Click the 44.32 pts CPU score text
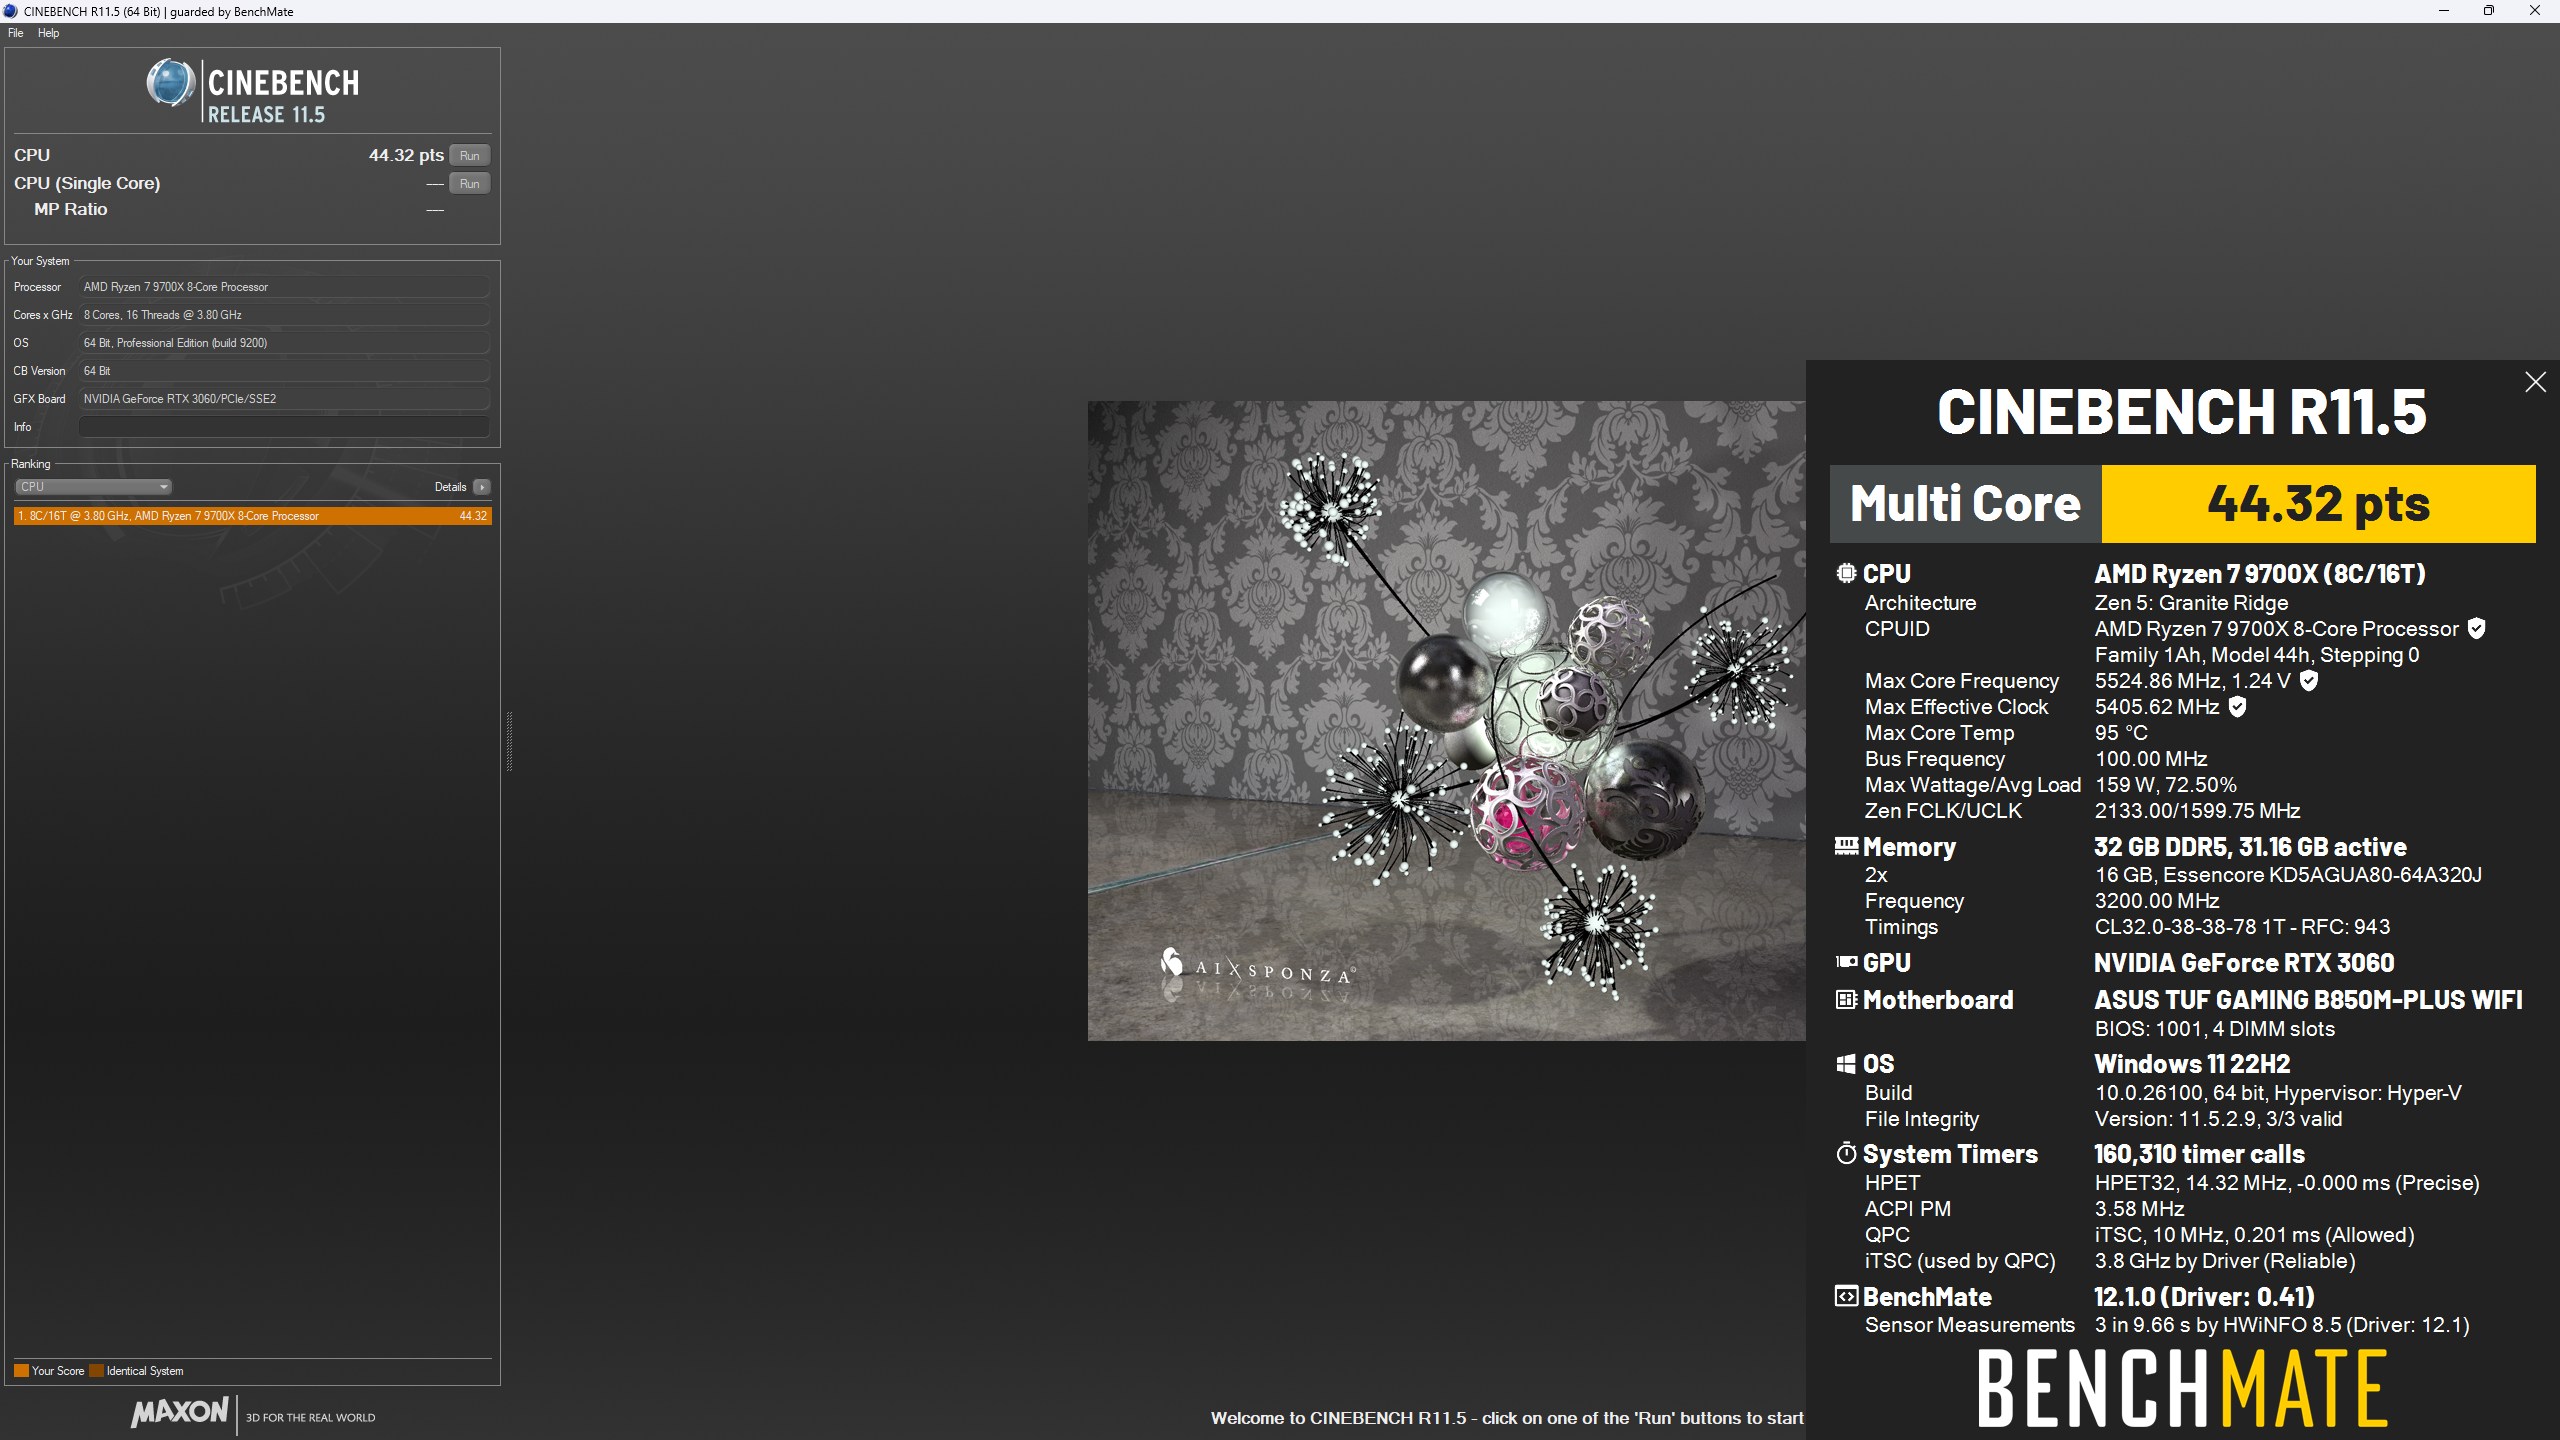Viewport: 2560px width, 1440px height. 406,155
